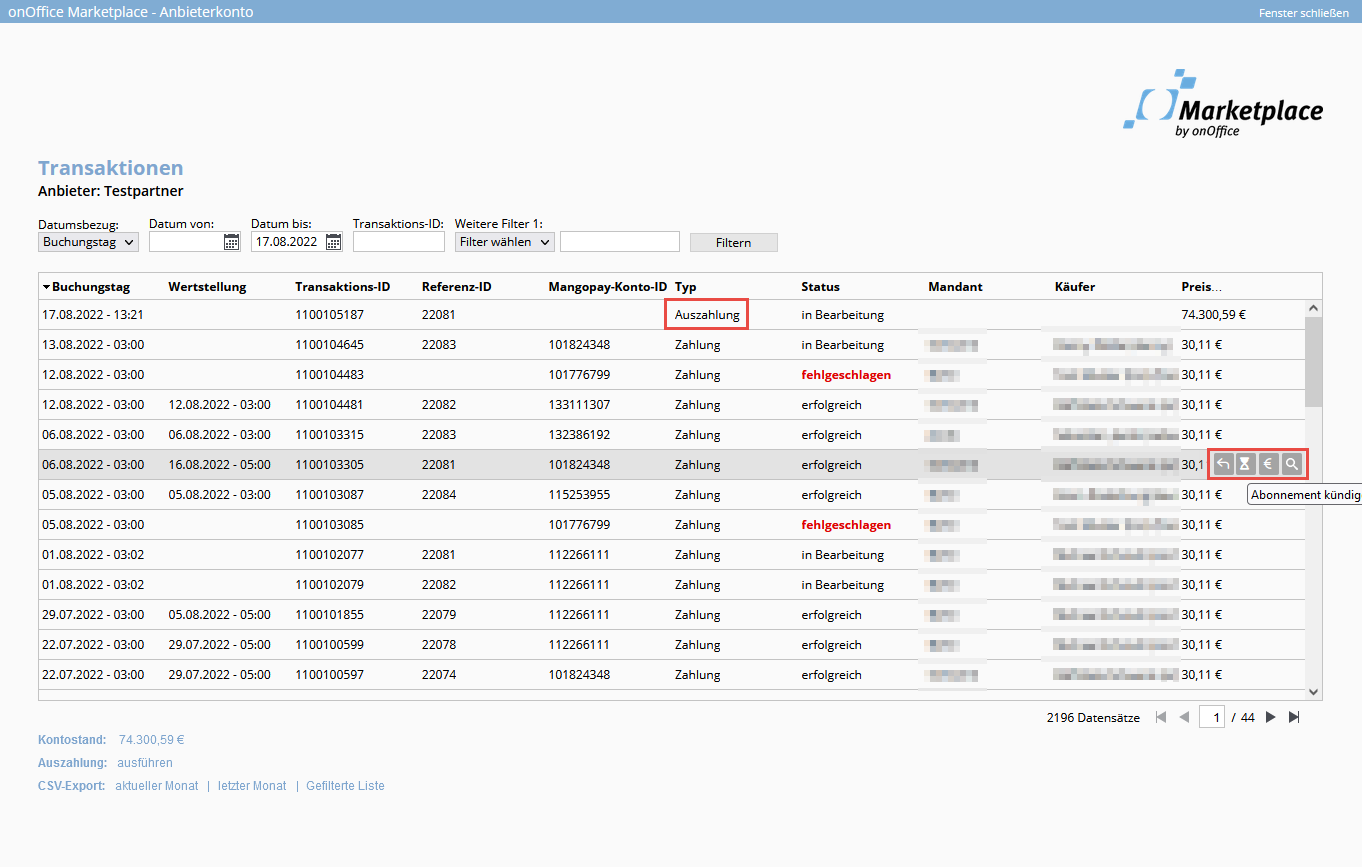Screen dimensions: 1362x867
Task: Sort by the Referenz-ID column header
Action: [x=456, y=287]
